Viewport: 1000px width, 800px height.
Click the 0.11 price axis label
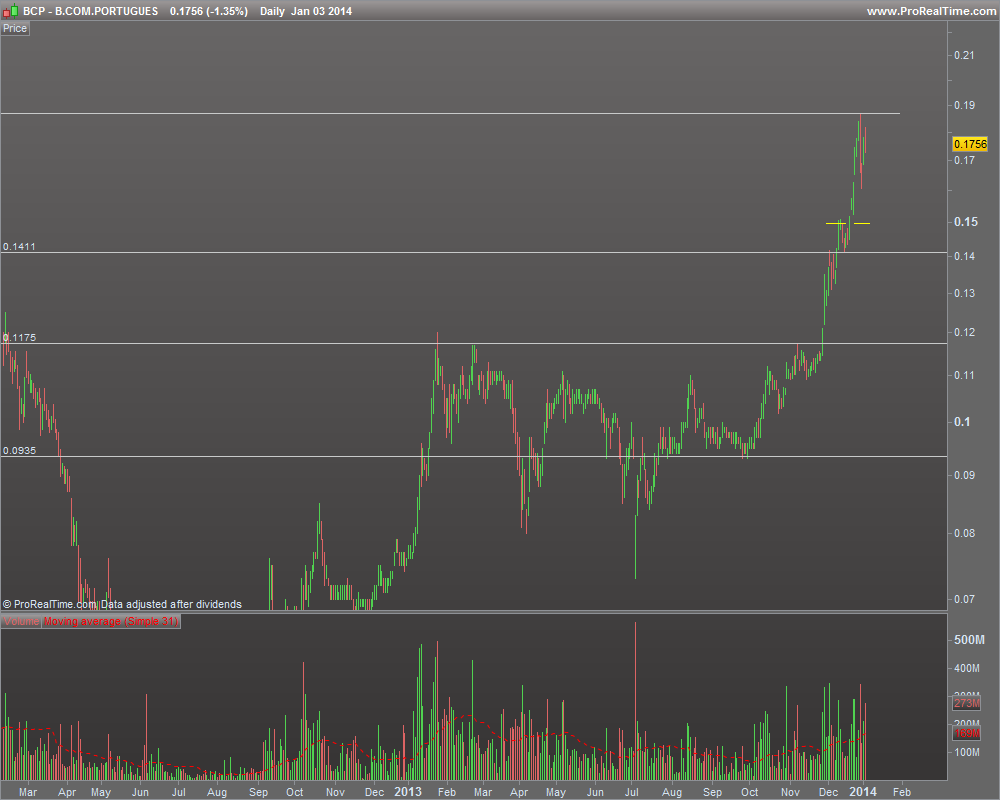964,375
